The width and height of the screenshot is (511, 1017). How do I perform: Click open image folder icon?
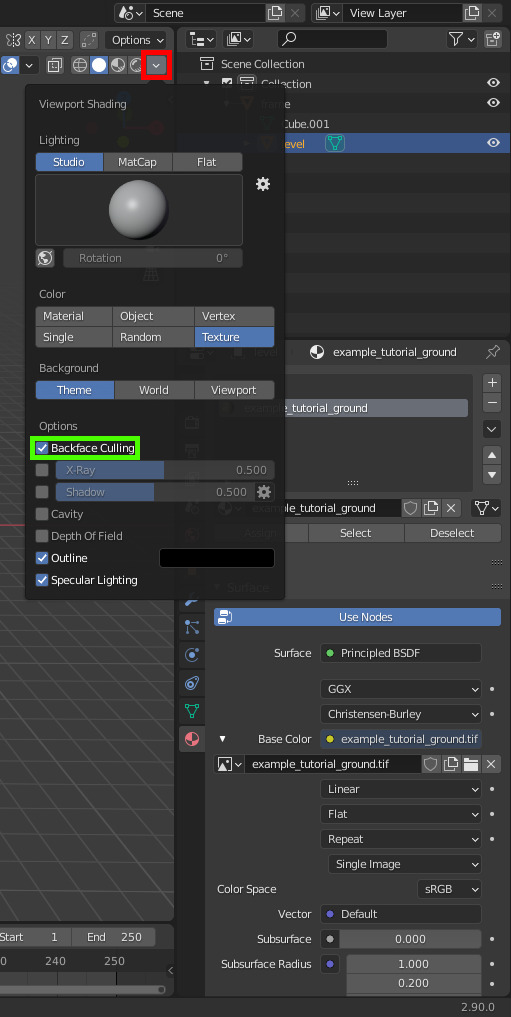point(471,764)
